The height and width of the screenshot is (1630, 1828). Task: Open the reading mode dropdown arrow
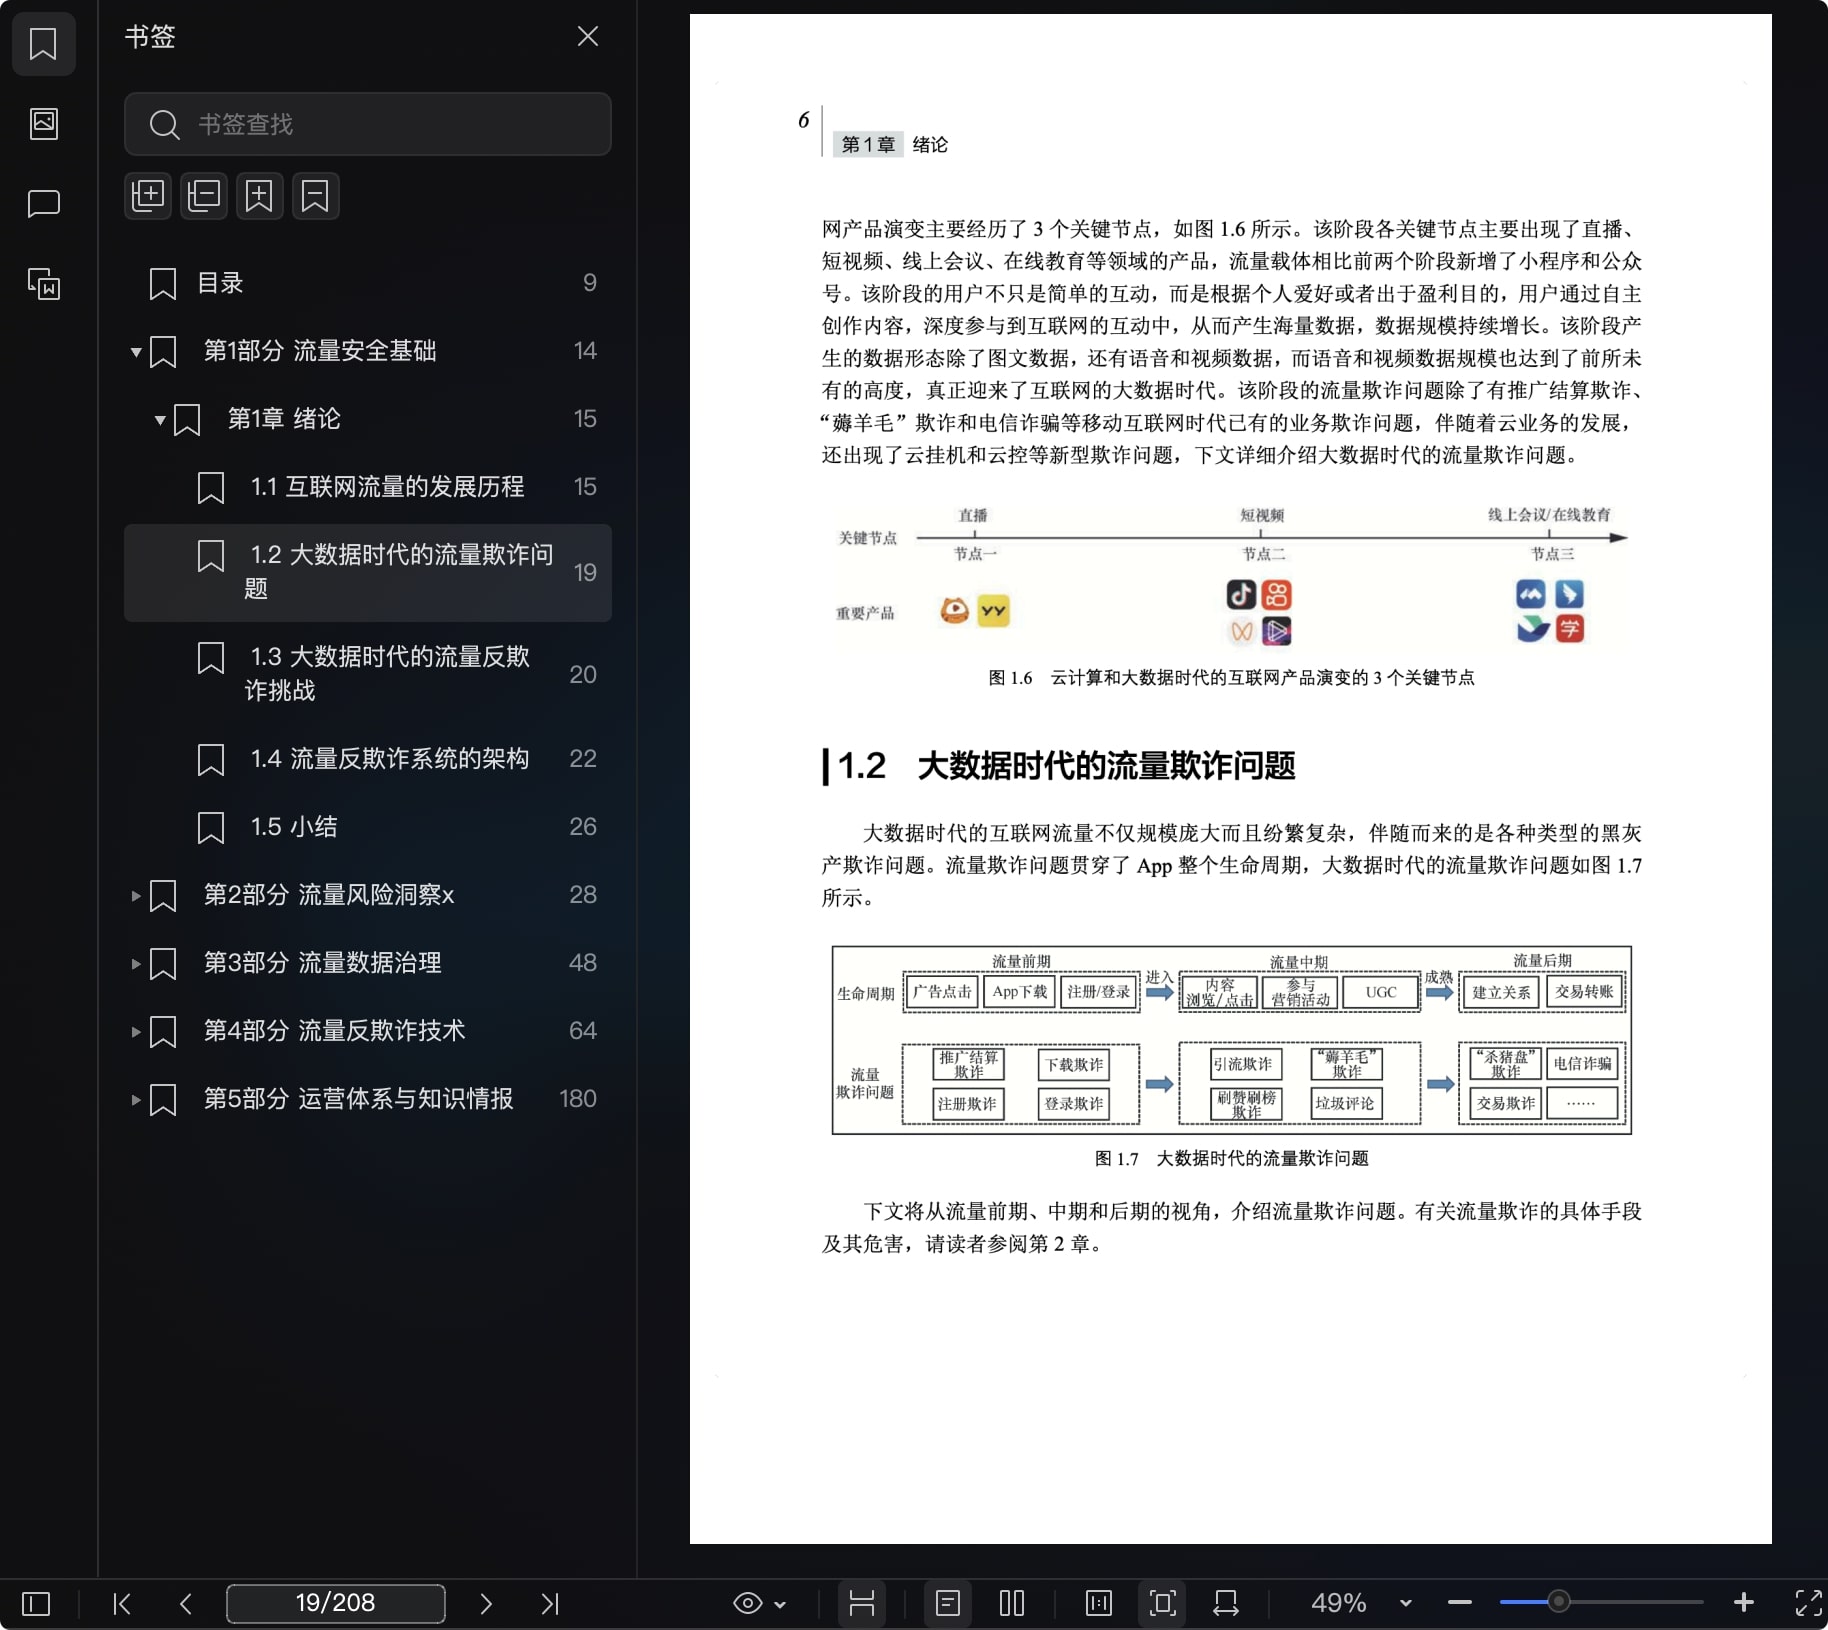(780, 1605)
